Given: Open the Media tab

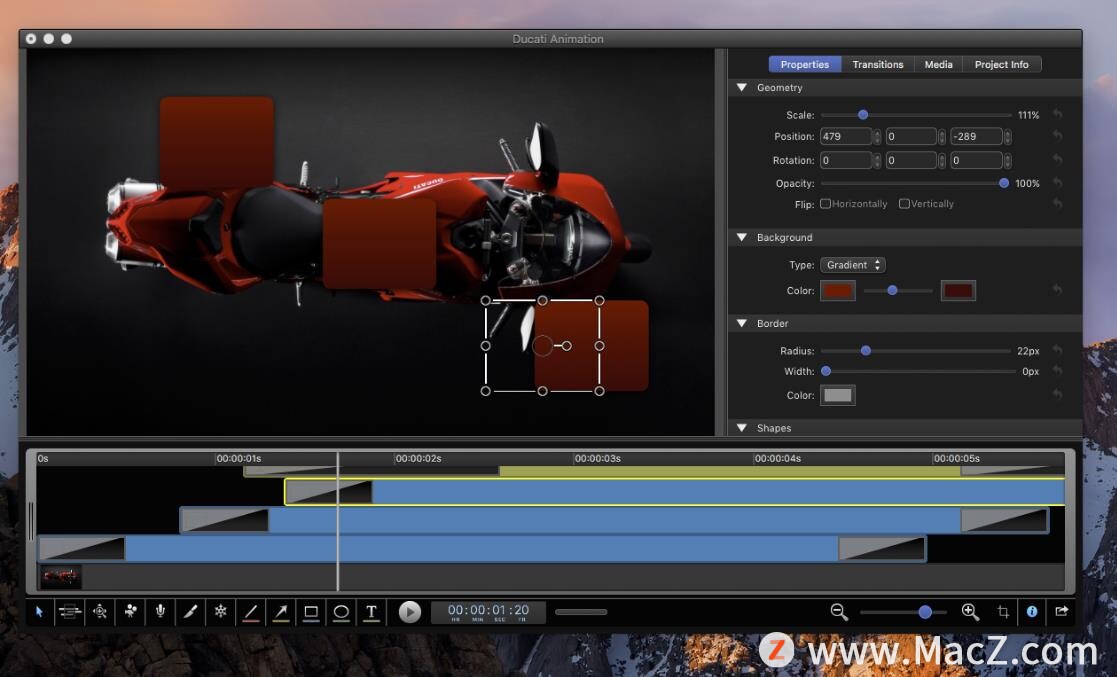Looking at the screenshot, I should (938, 64).
